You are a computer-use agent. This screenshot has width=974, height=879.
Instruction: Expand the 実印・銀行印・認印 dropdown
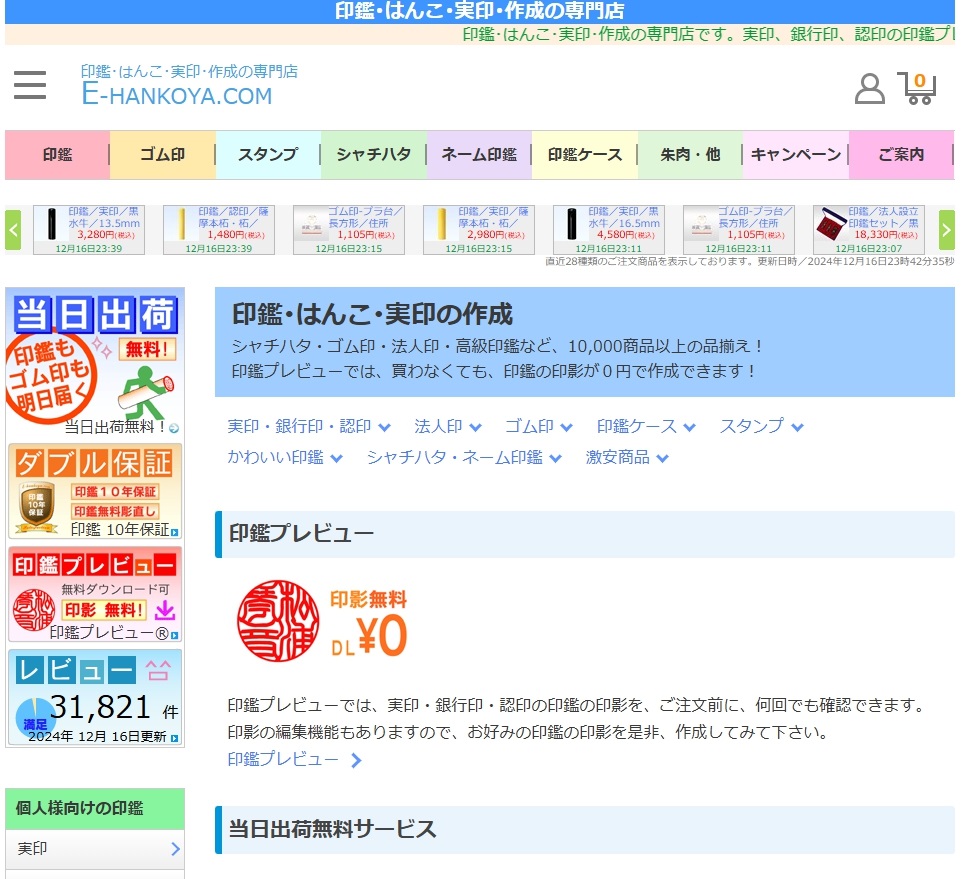tap(309, 427)
